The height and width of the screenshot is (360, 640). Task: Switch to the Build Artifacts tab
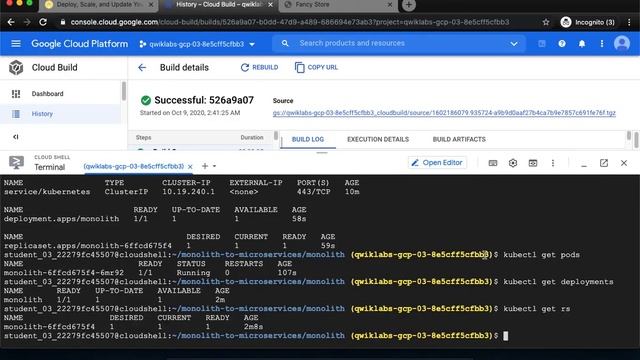coord(459,139)
